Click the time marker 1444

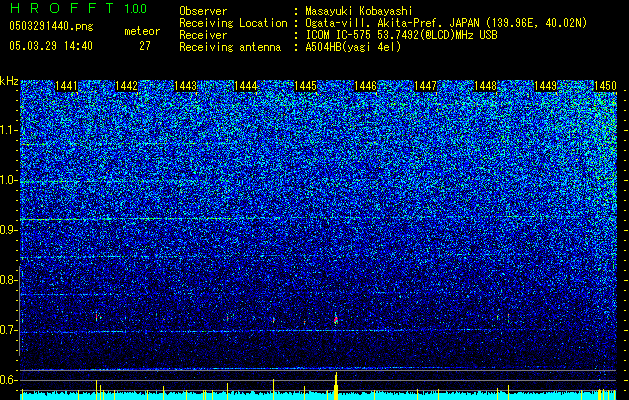tap(246, 86)
